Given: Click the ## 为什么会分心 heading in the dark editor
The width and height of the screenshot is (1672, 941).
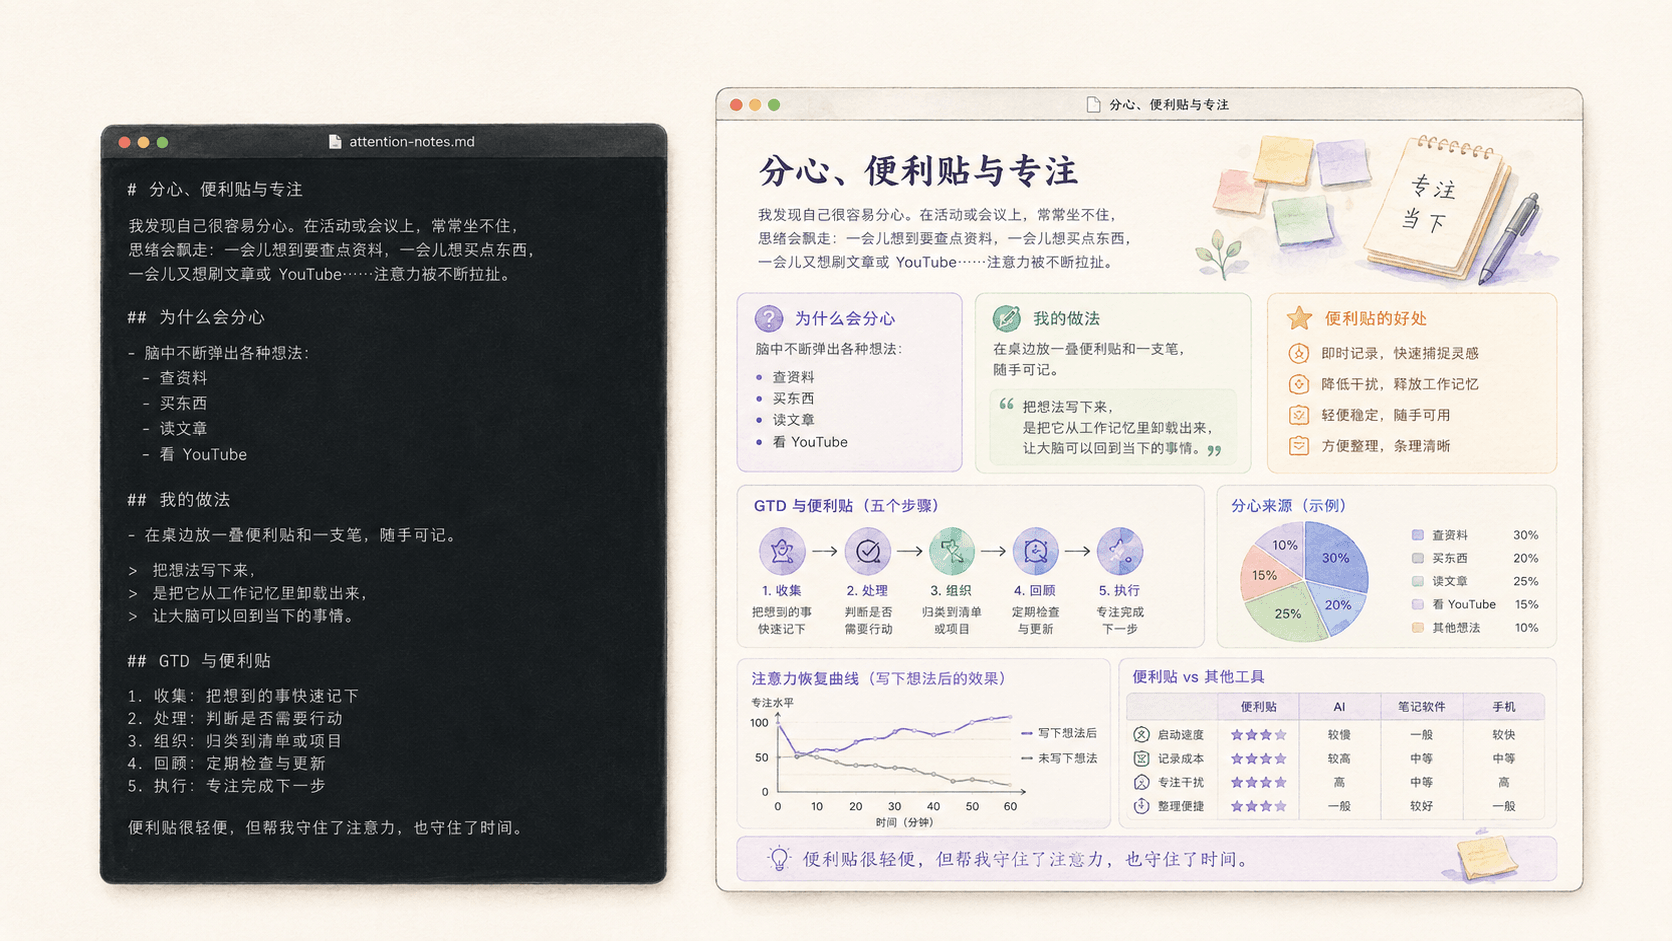Looking at the screenshot, I should tap(196, 317).
